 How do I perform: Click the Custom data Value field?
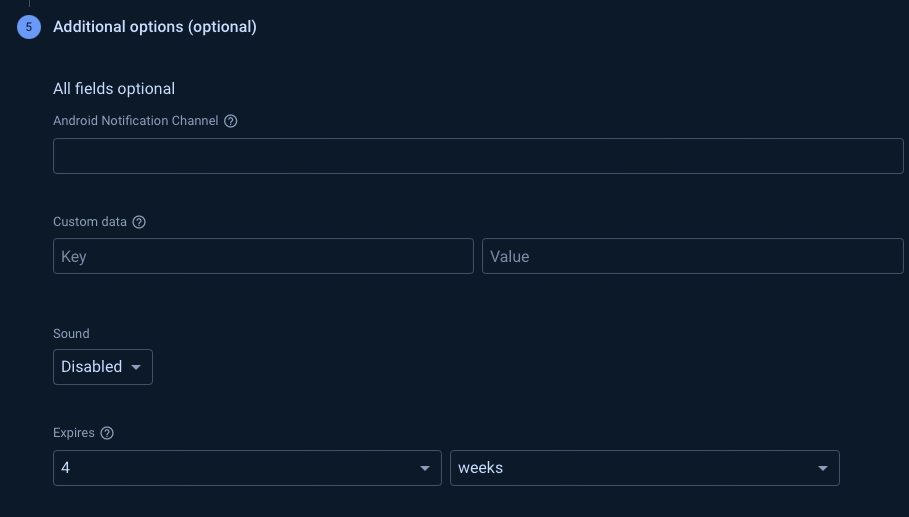click(x=693, y=256)
